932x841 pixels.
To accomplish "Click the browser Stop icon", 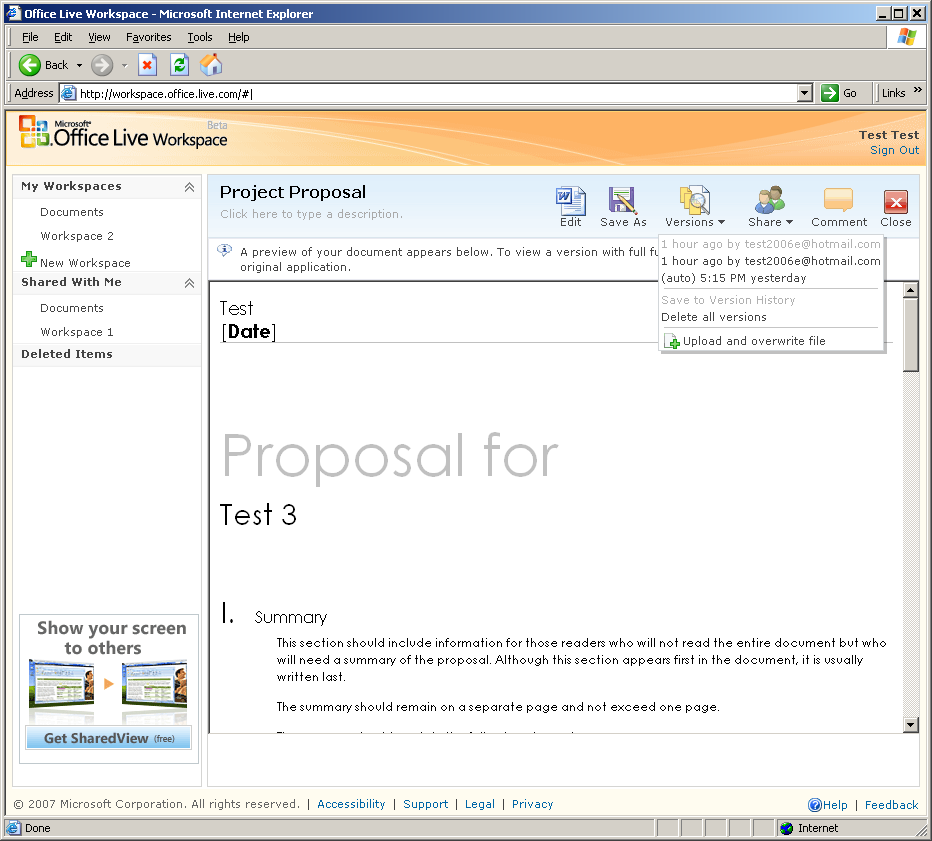I will [x=147, y=65].
